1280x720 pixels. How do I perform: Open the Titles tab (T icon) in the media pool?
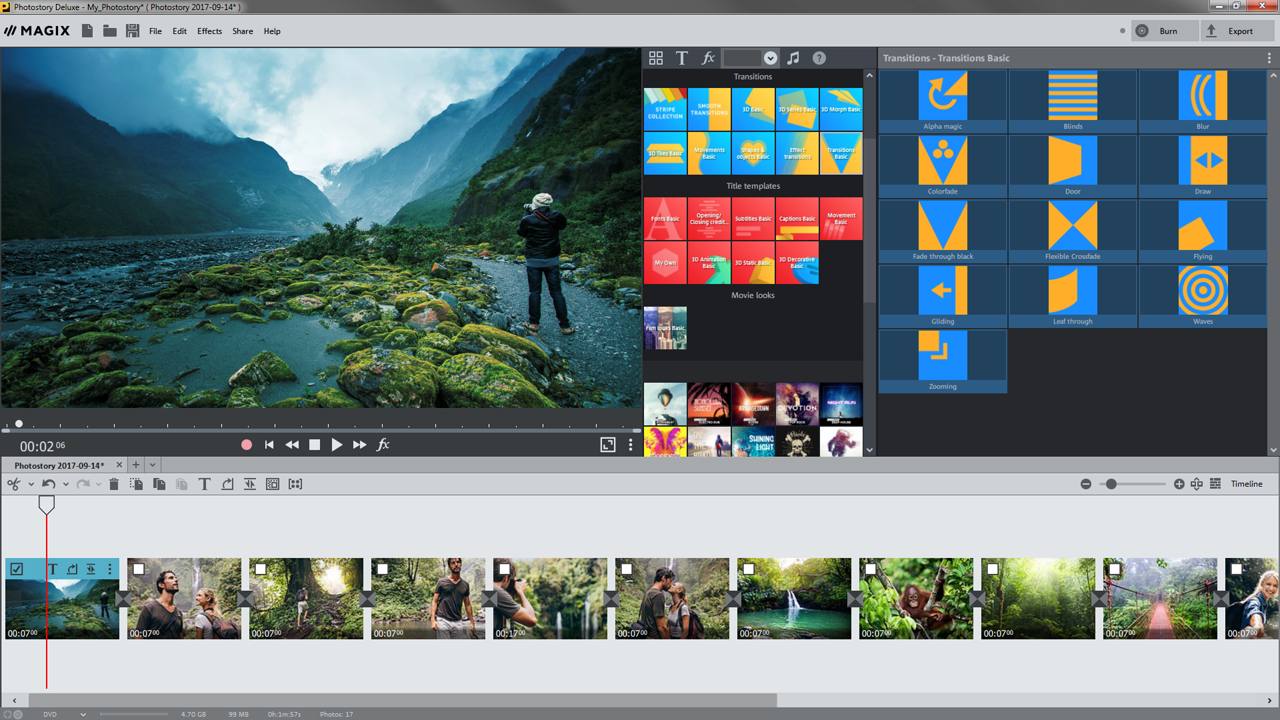pyautogui.click(x=682, y=58)
